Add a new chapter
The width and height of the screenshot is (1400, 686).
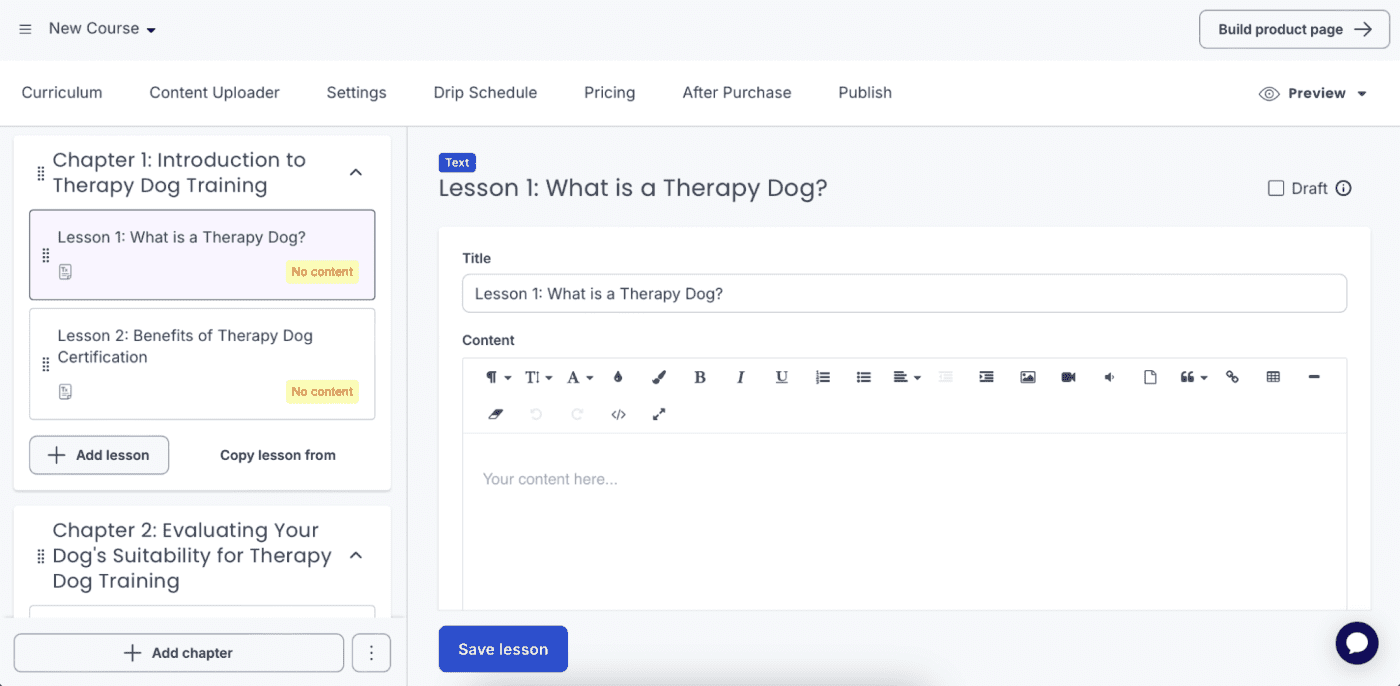pos(179,653)
